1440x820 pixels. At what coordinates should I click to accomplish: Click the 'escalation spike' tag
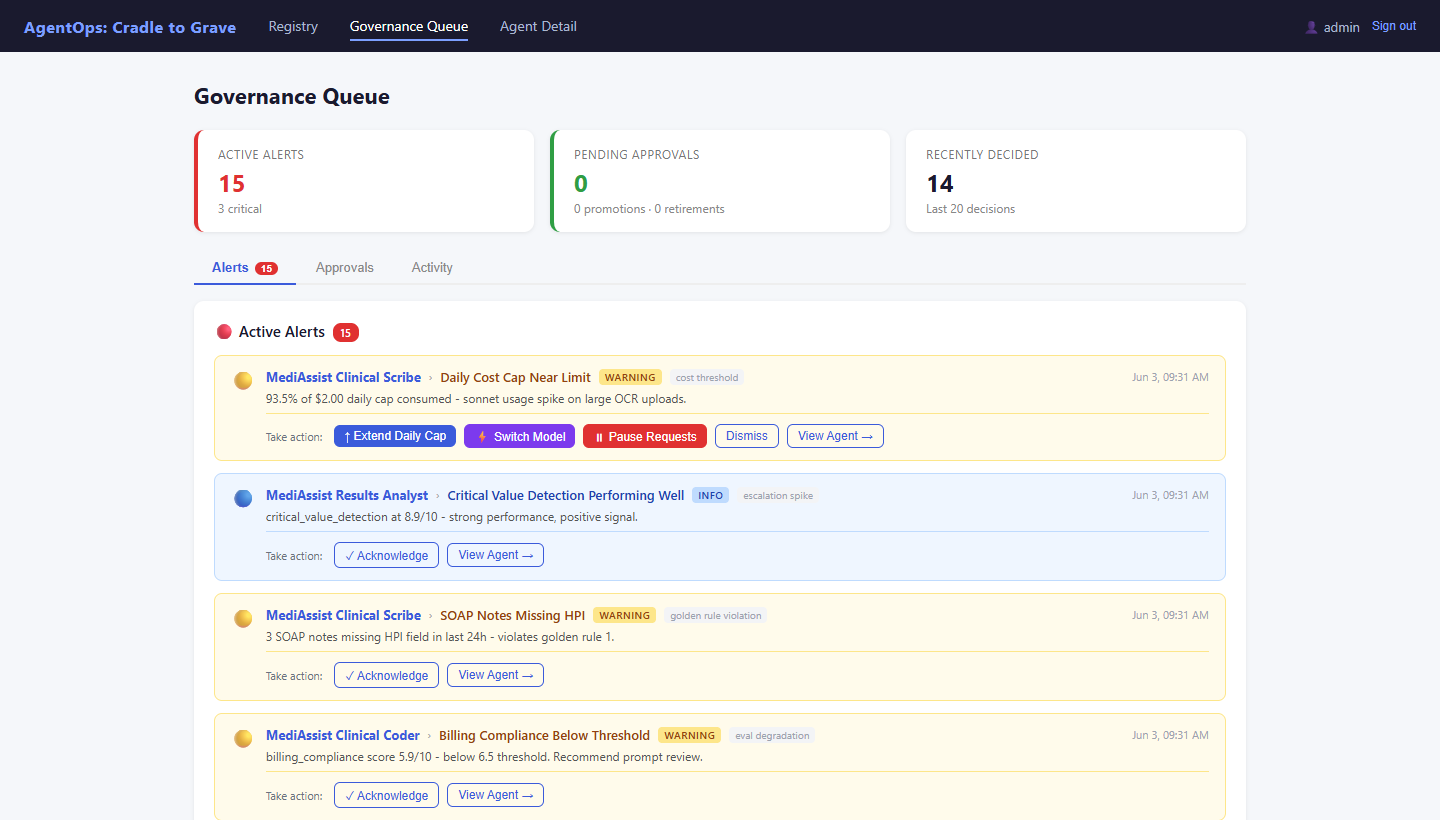(x=778, y=496)
